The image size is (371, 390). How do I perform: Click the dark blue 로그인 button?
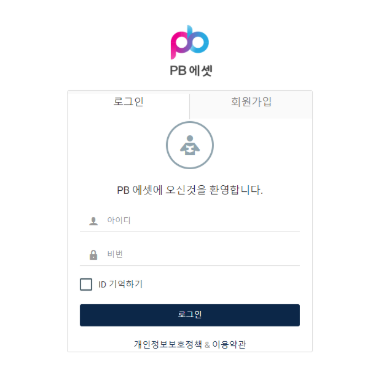(190, 315)
